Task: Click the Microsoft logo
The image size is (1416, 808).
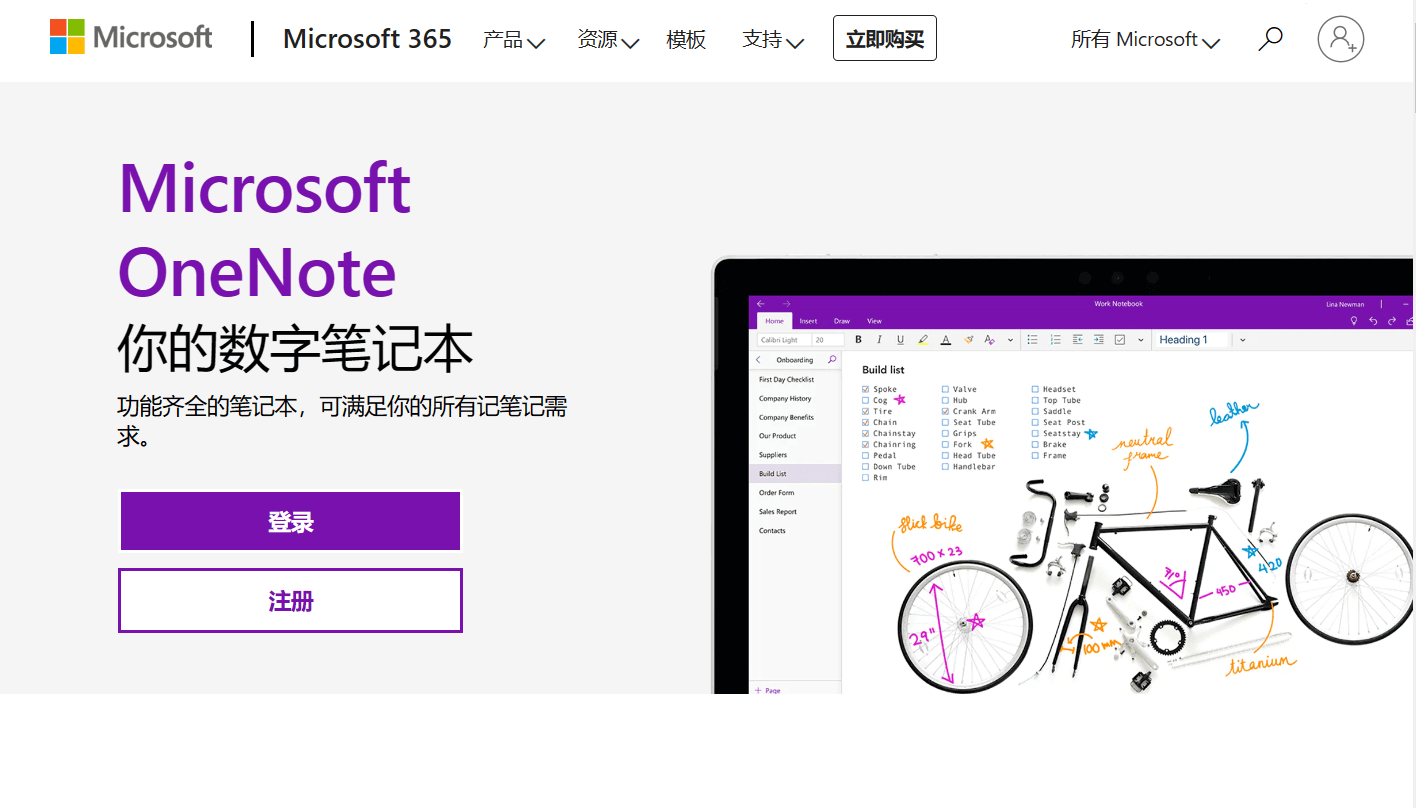Action: tap(131, 37)
